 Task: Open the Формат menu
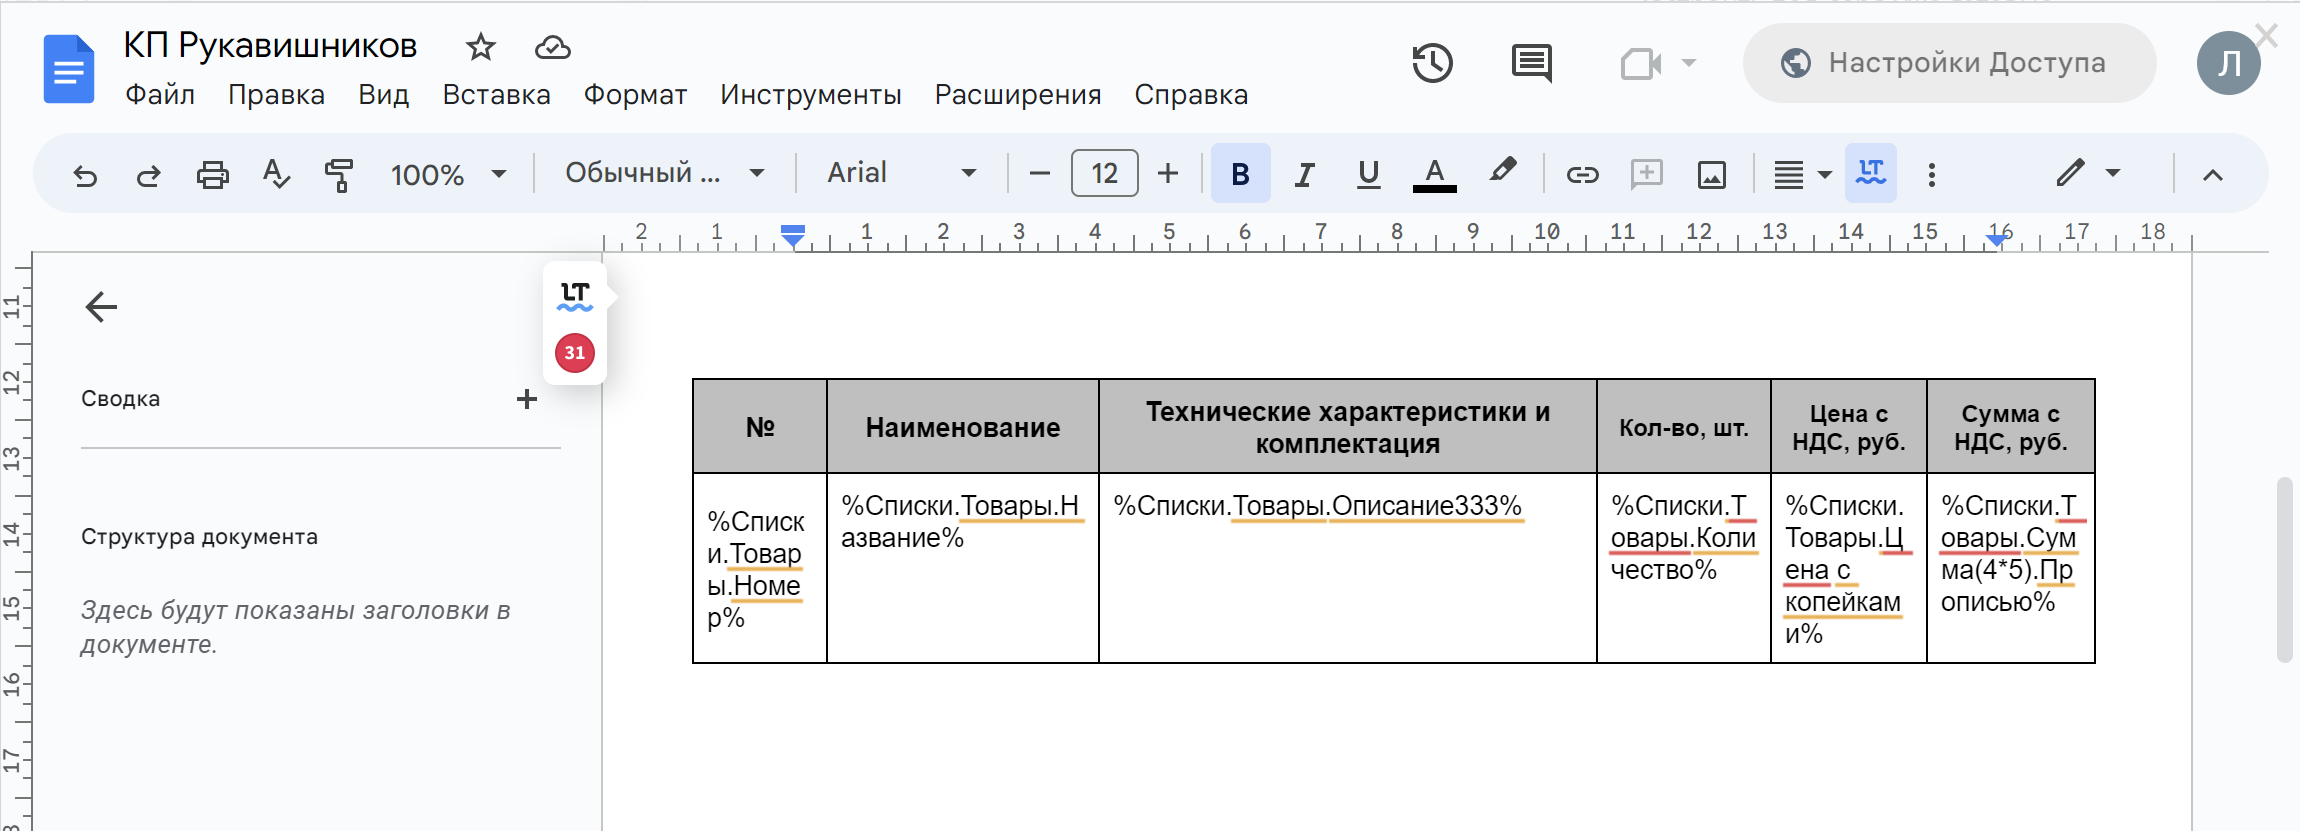point(635,95)
